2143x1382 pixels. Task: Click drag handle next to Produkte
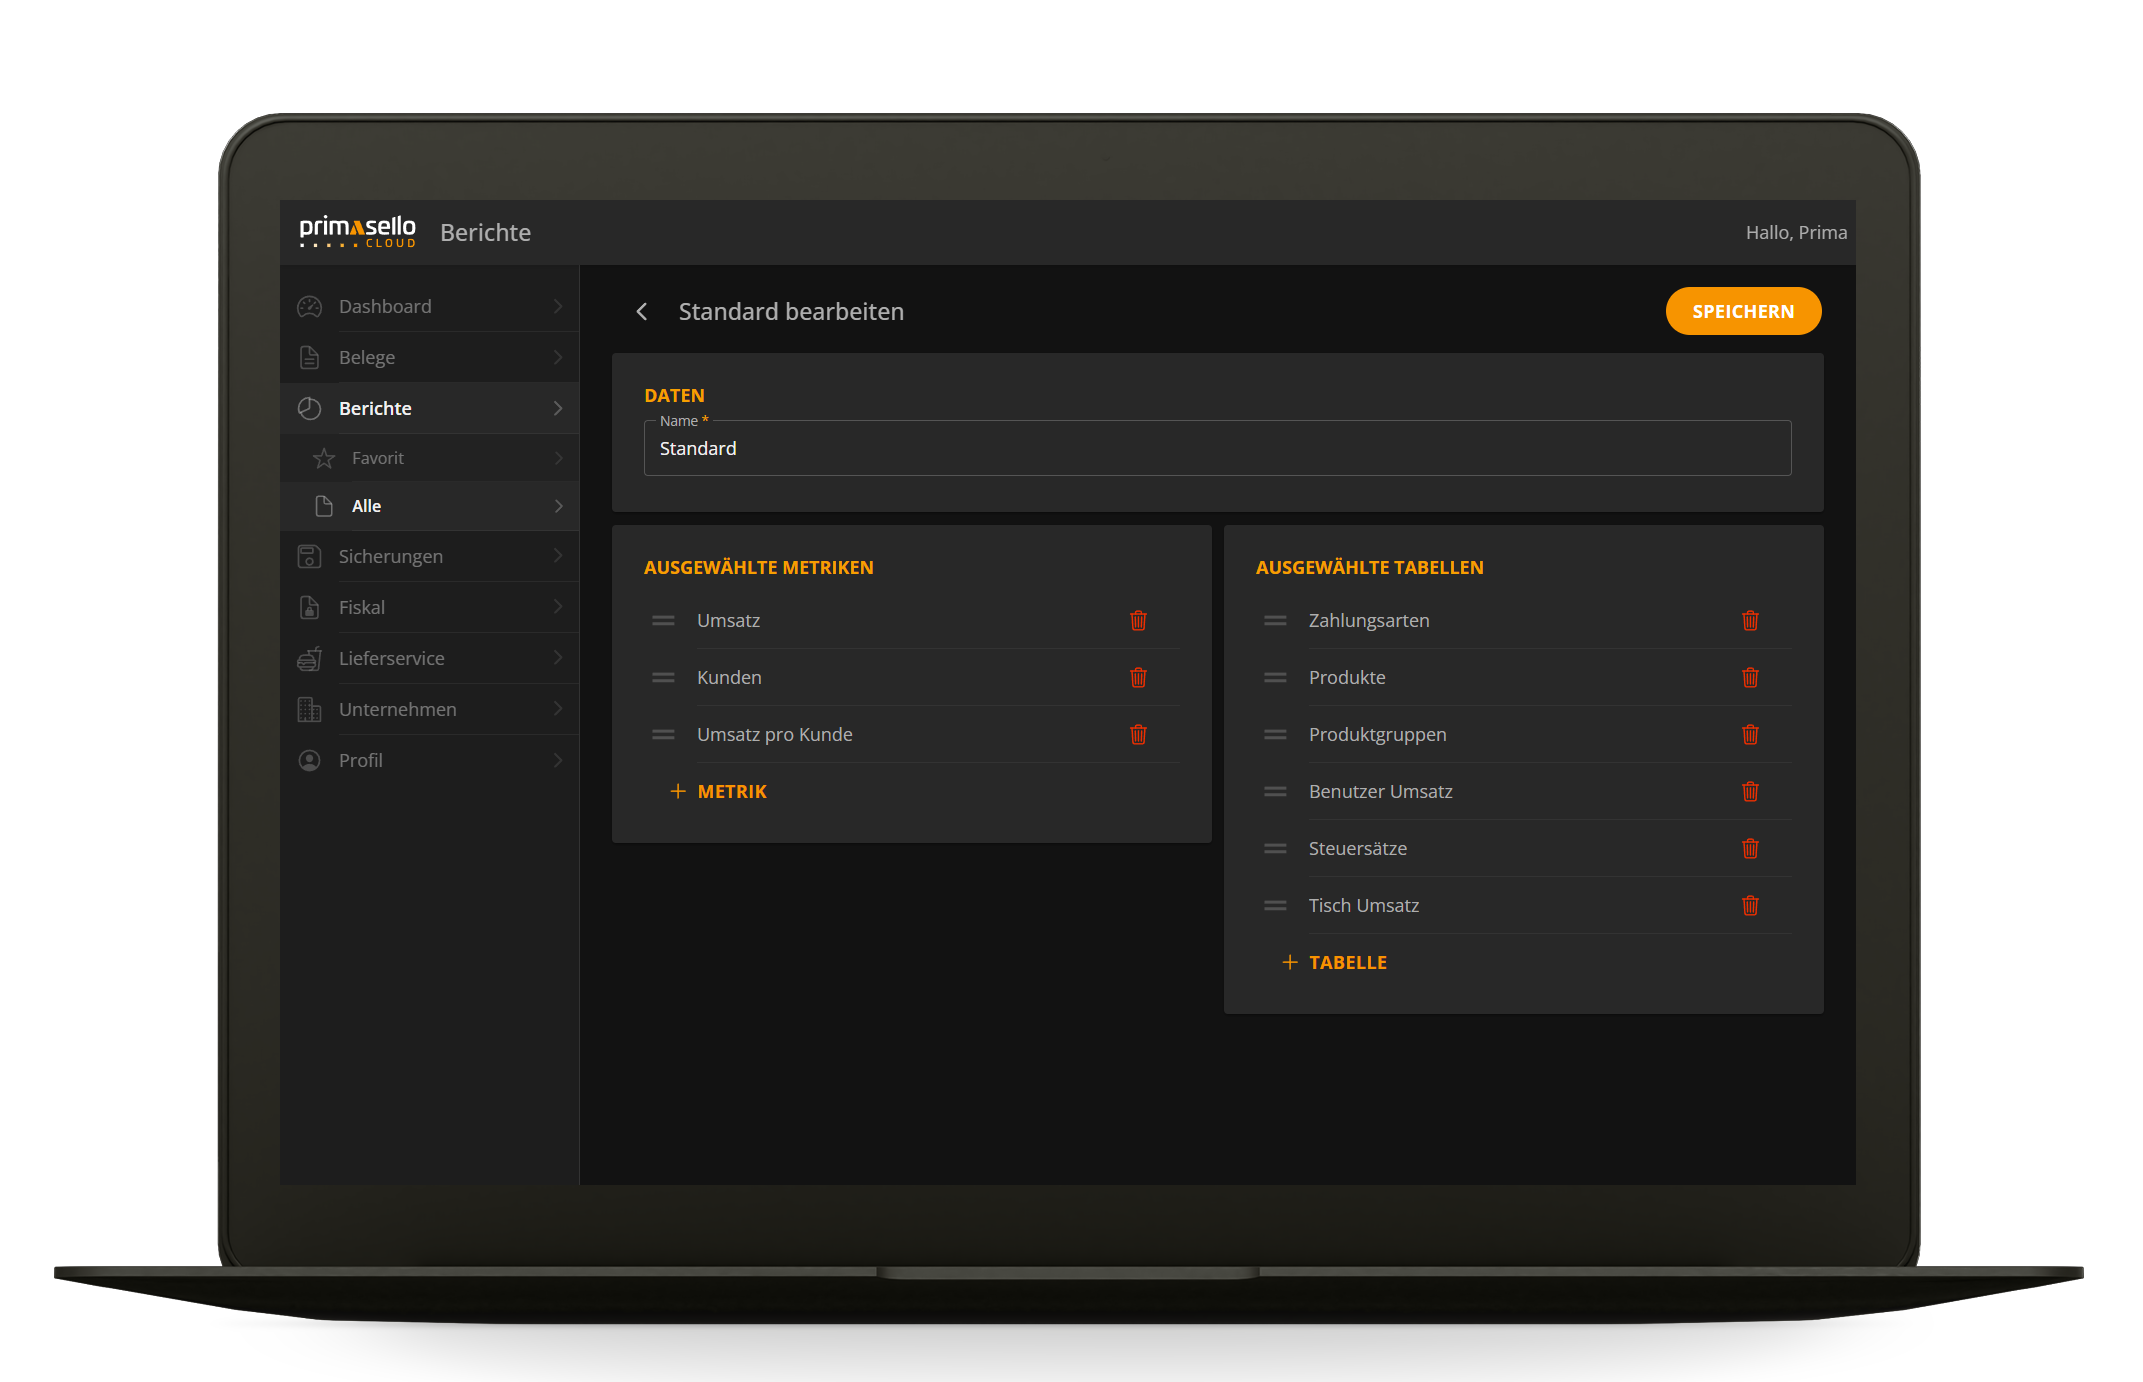point(1275,677)
